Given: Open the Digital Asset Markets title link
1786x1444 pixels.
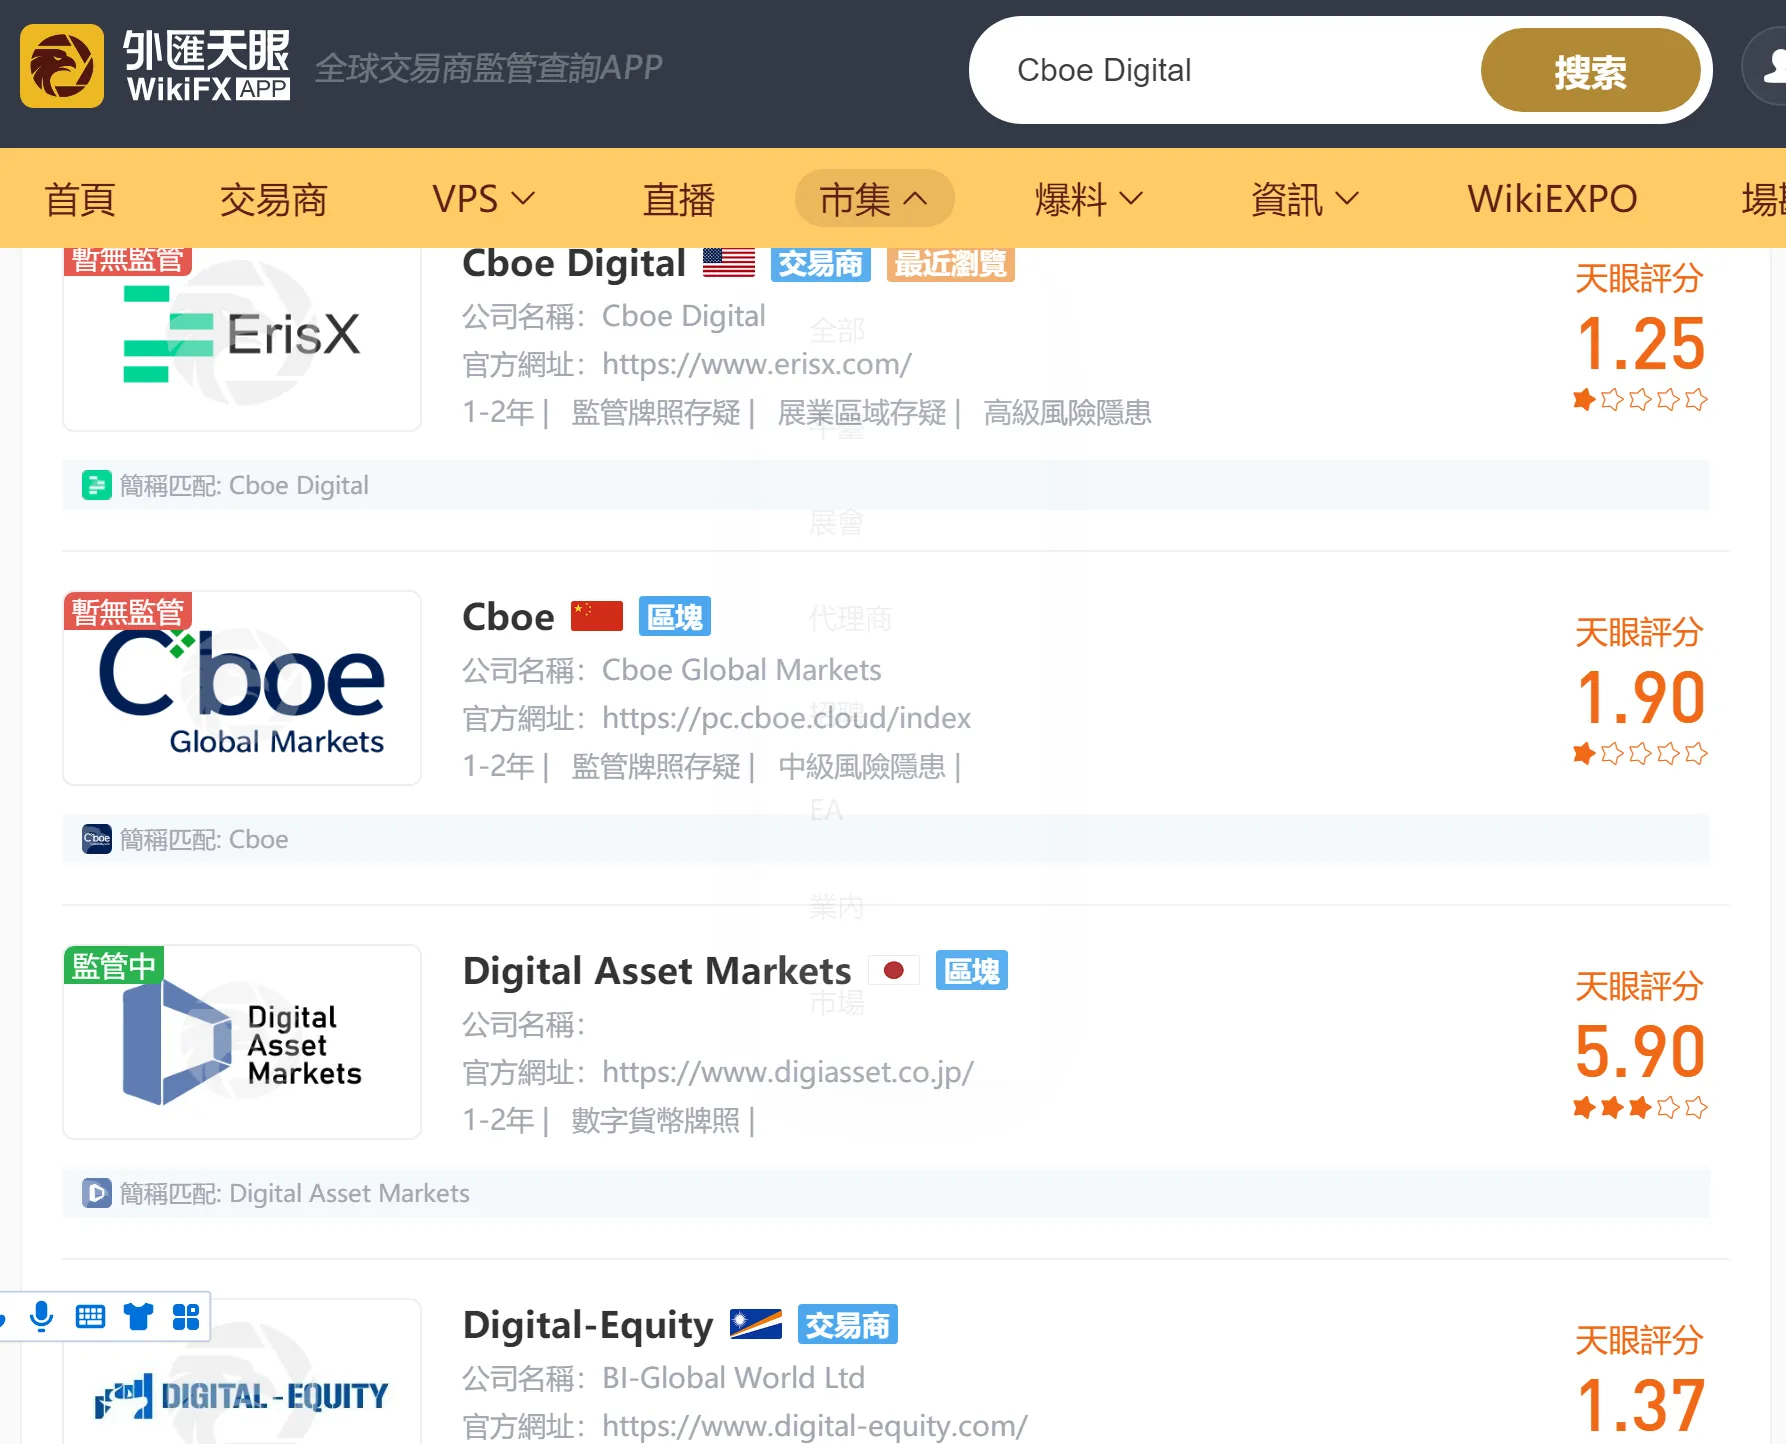Looking at the screenshot, I should tap(657, 971).
